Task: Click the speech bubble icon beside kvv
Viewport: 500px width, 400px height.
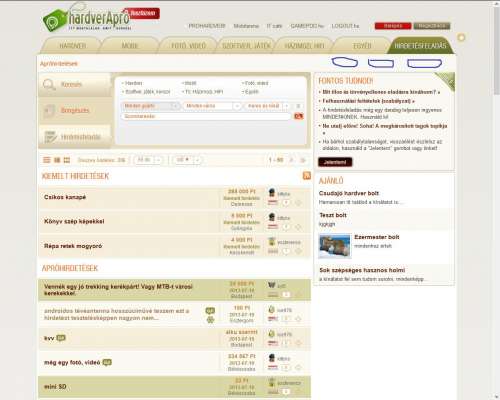Action: pyautogui.click(x=61, y=338)
